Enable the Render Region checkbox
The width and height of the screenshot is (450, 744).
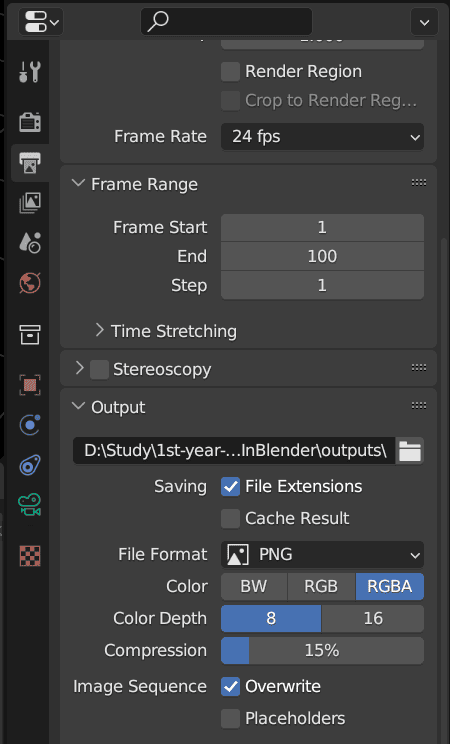tap(231, 72)
